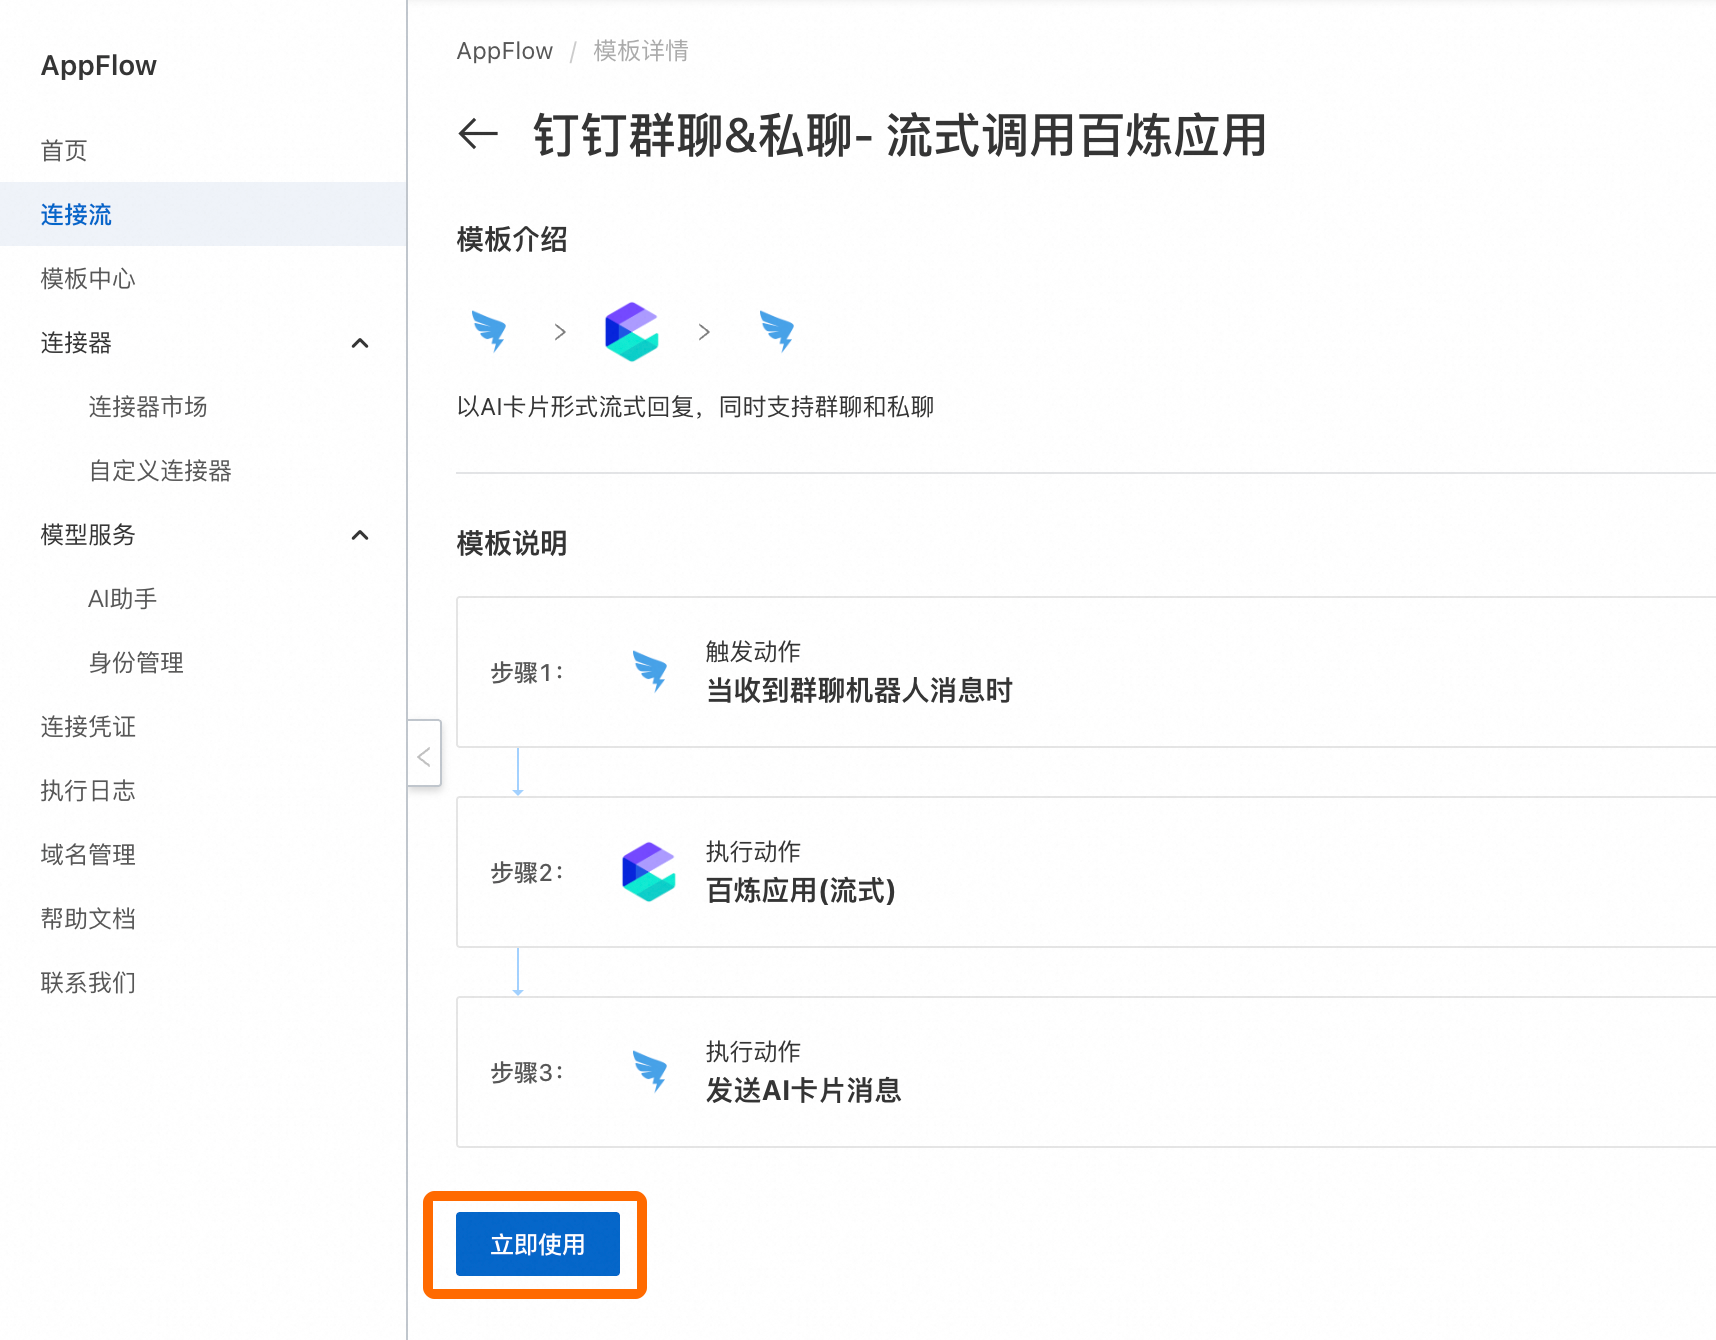Collapse the 连接器 menu group chevron

pyautogui.click(x=360, y=343)
